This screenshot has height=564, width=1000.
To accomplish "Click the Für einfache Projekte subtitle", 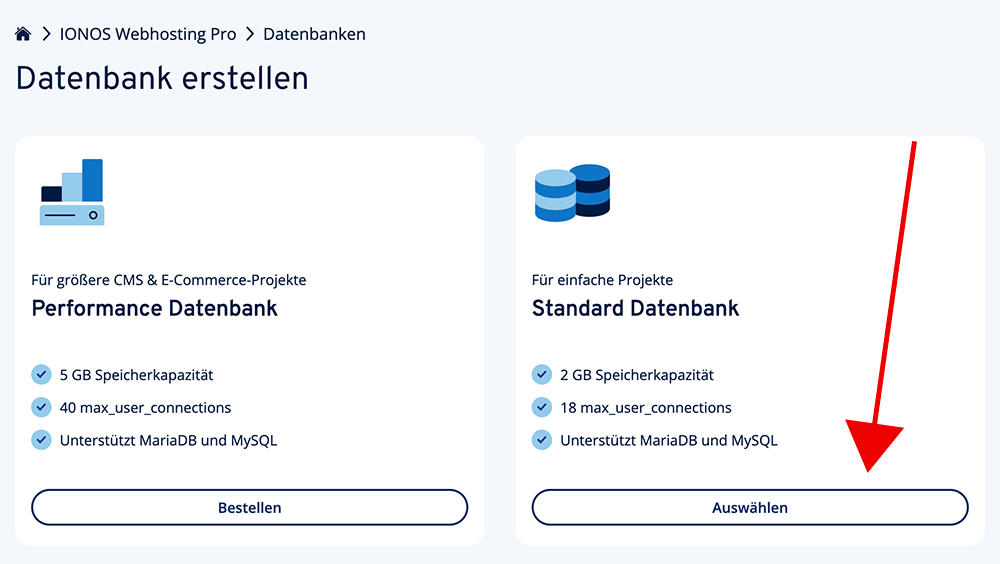I will tap(602, 280).
